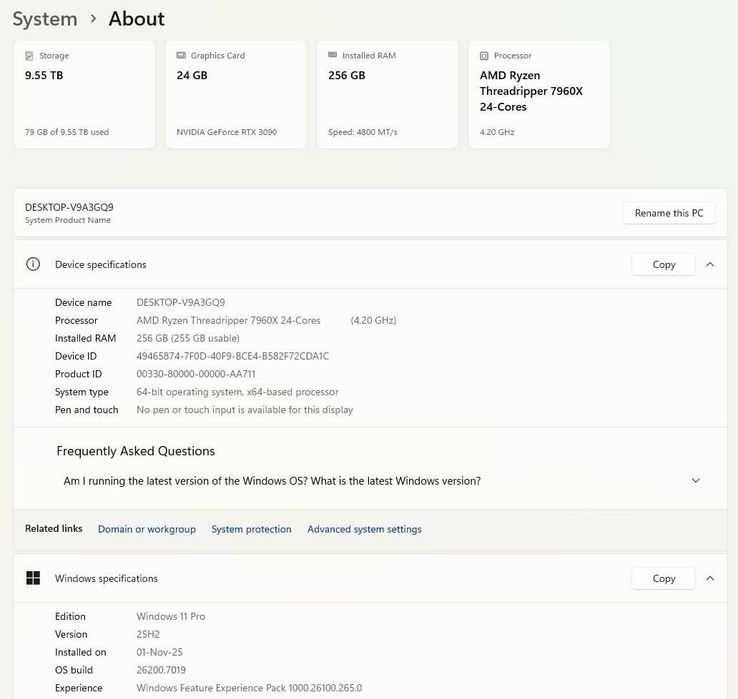This screenshot has width=738, height=699.
Task: Click Speed: 4800 MT/s text
Action: (363, 132)
